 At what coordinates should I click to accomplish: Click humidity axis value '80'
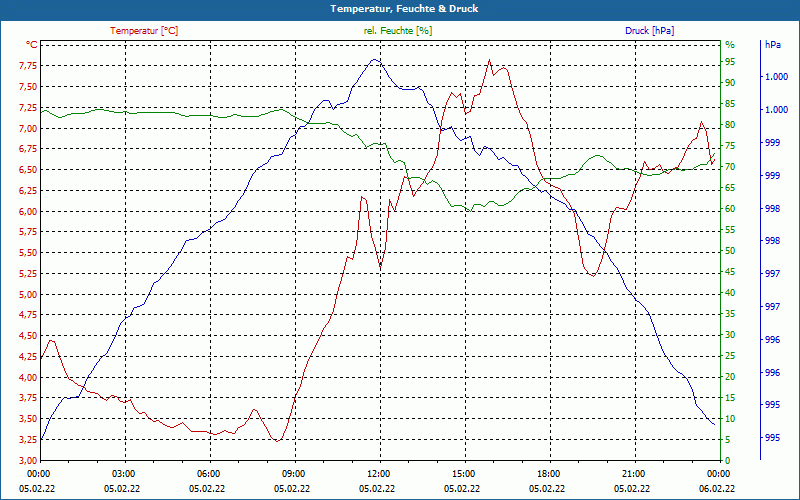point(730,124)
